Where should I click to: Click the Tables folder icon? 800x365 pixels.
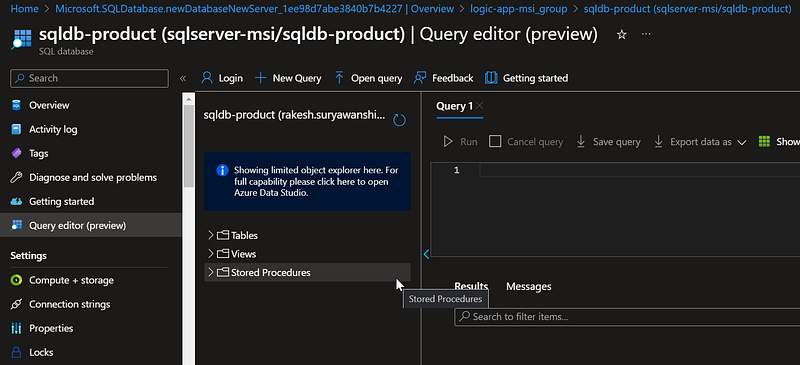(x=223, y=235)
